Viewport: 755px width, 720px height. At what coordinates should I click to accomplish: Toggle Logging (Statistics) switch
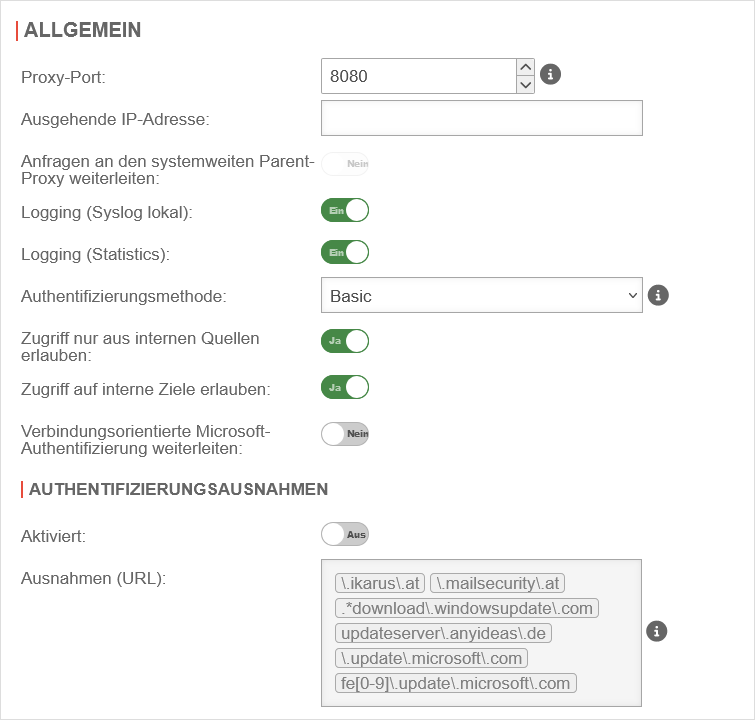345,252
